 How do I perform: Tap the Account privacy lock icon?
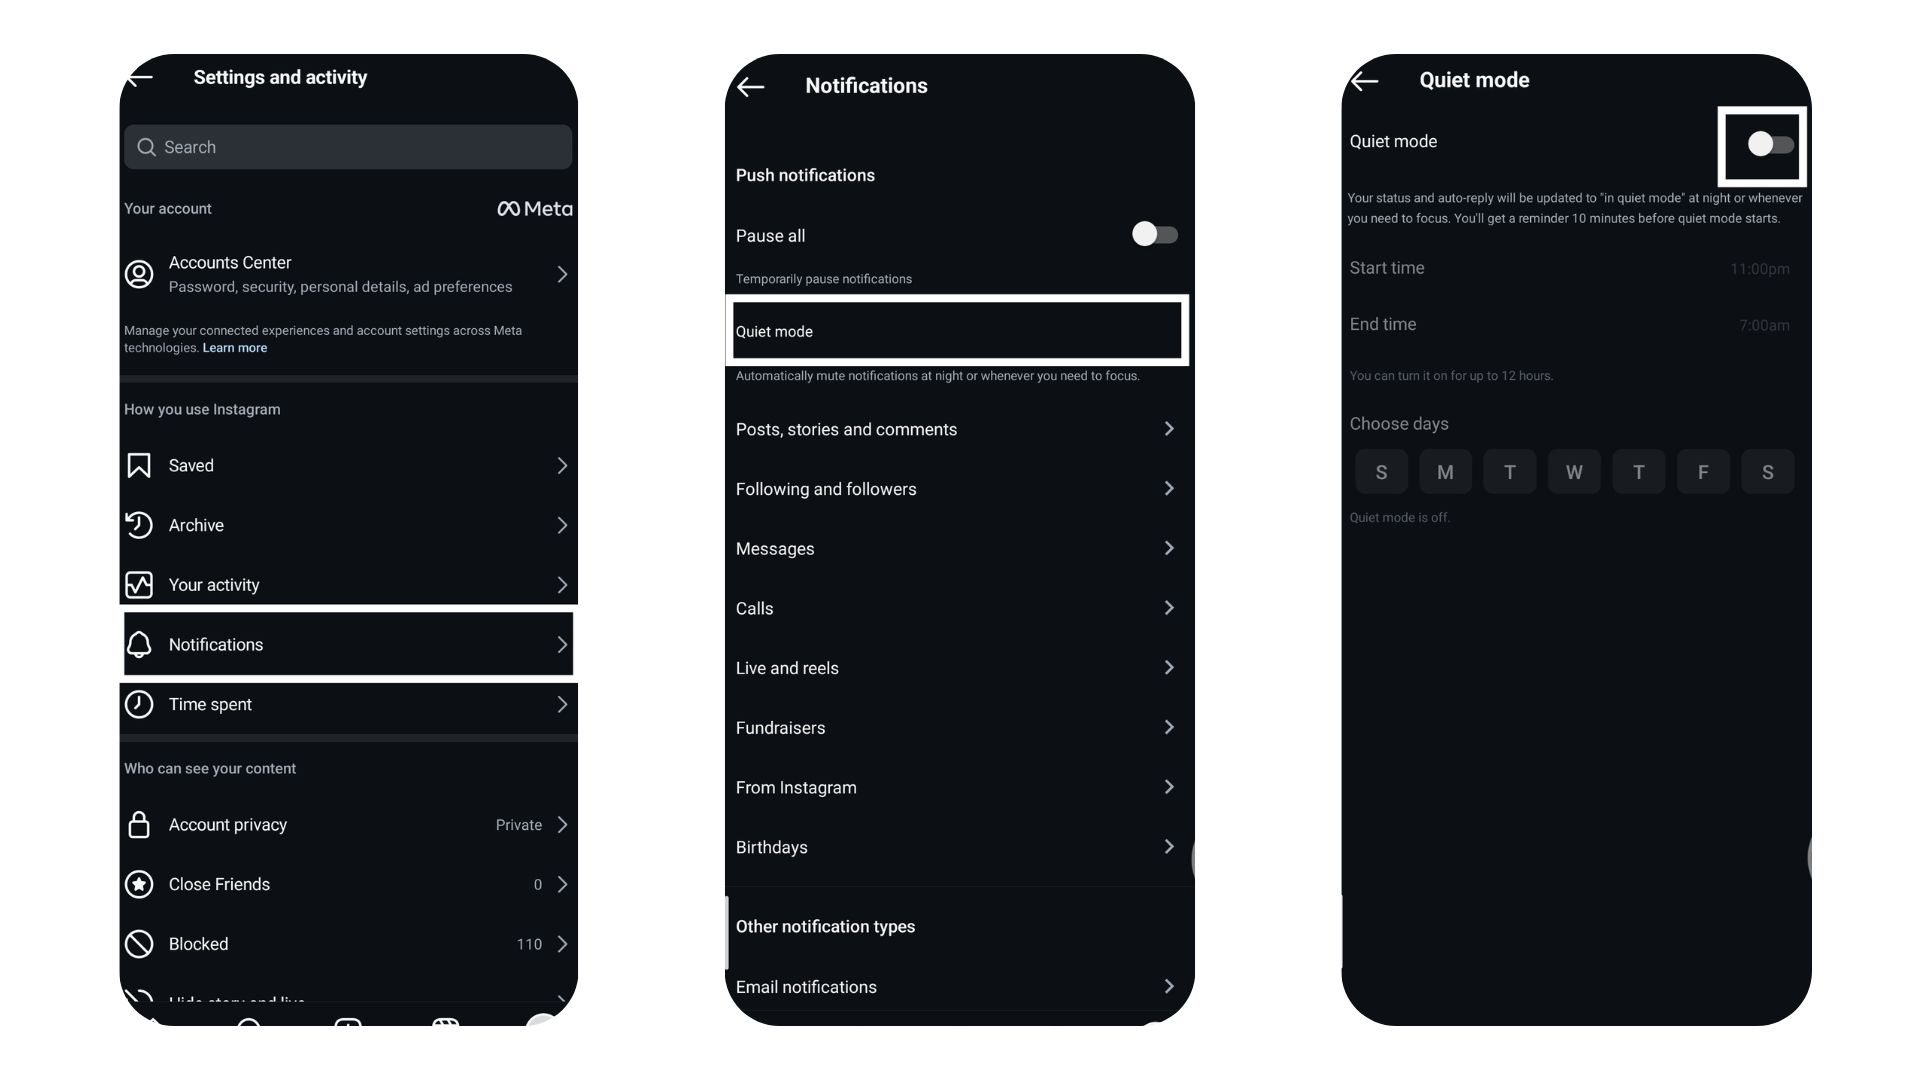(138, 824)
